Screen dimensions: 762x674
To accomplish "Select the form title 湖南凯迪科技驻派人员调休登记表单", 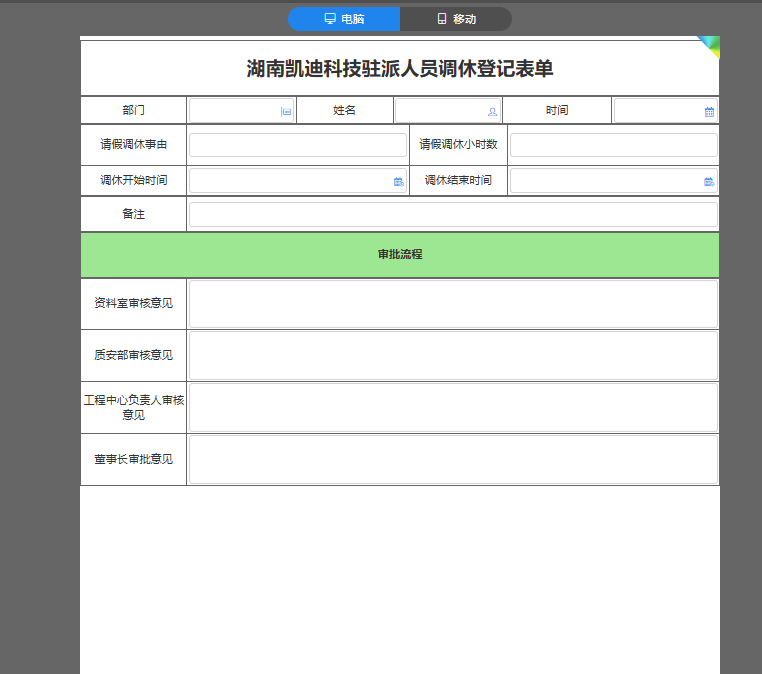I will pyautogui.click(x=399, y=69).
